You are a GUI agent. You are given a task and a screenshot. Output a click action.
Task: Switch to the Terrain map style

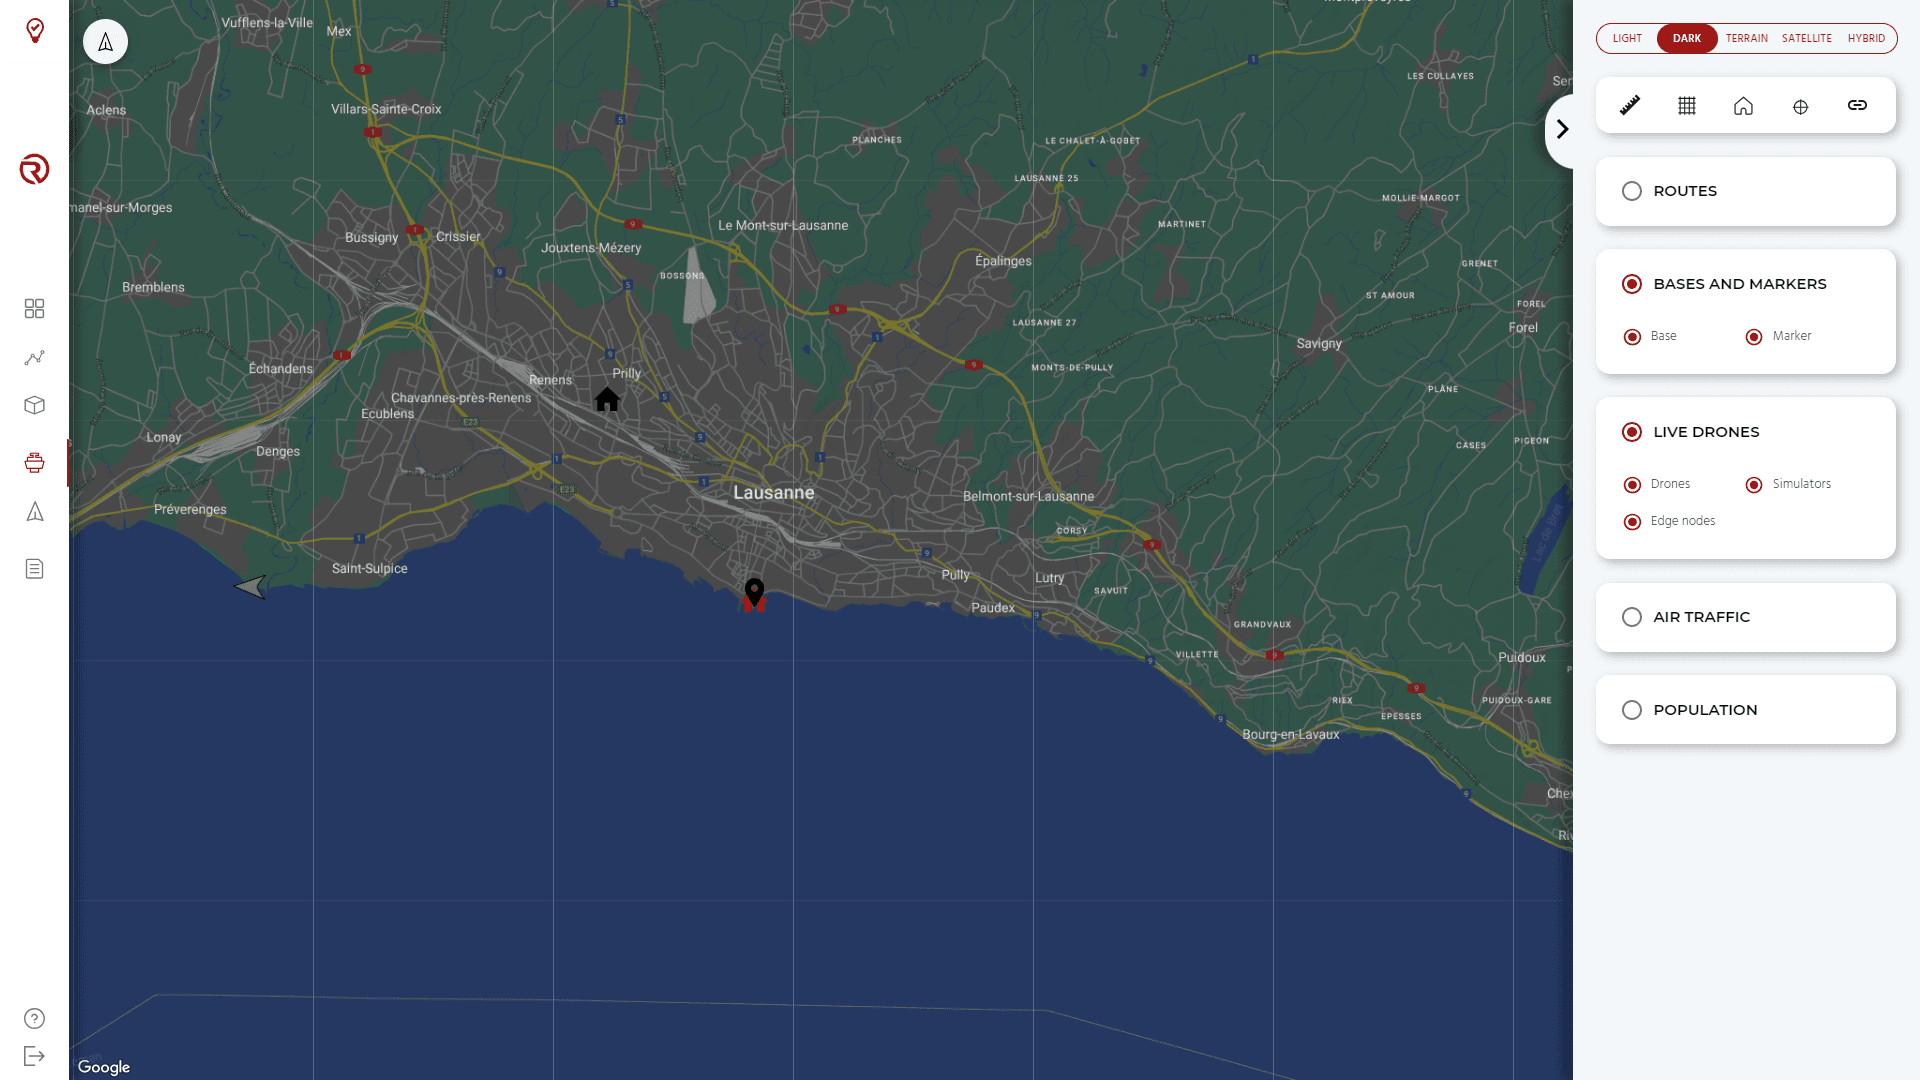[x=1747, y=38]
